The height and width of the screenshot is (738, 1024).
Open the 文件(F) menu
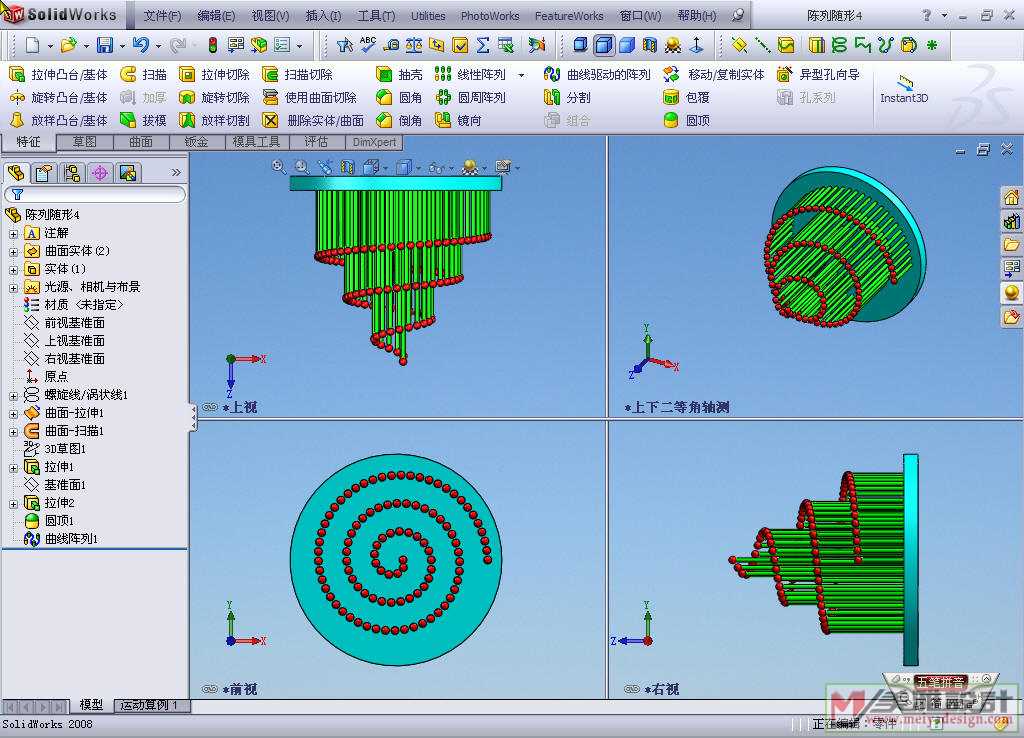point(163,16)
